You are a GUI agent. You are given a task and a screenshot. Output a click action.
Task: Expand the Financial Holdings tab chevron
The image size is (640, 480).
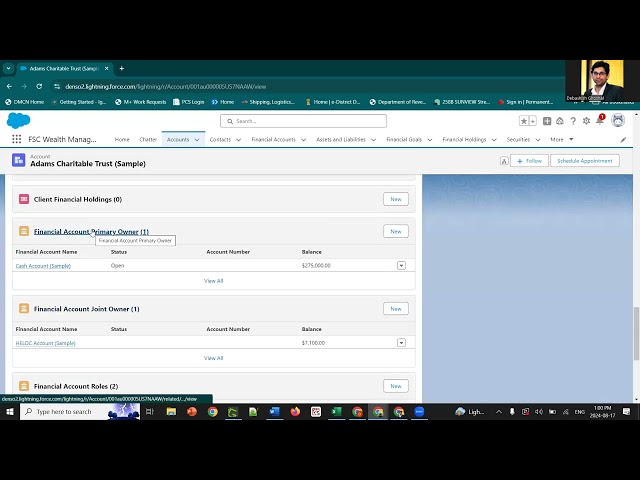[494, 140]
